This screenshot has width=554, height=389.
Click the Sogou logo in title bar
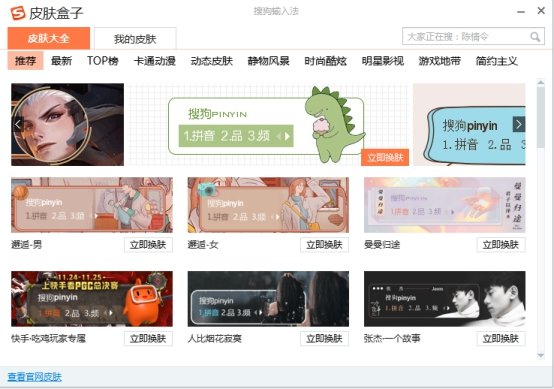tap(18, 13)
